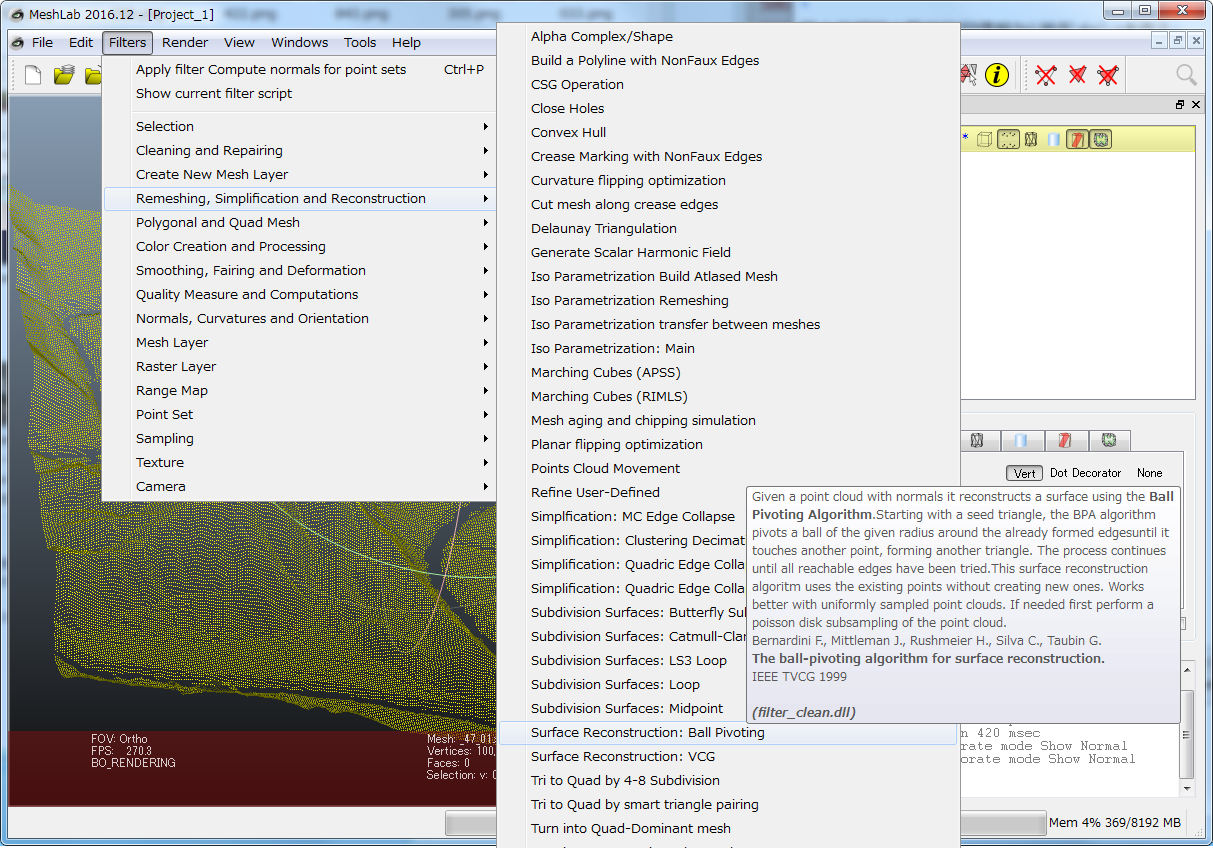Image resolution: width=1213 pixels, height=848 pixels.
Task: Open the View menu
Action: (x=239, y=42)
